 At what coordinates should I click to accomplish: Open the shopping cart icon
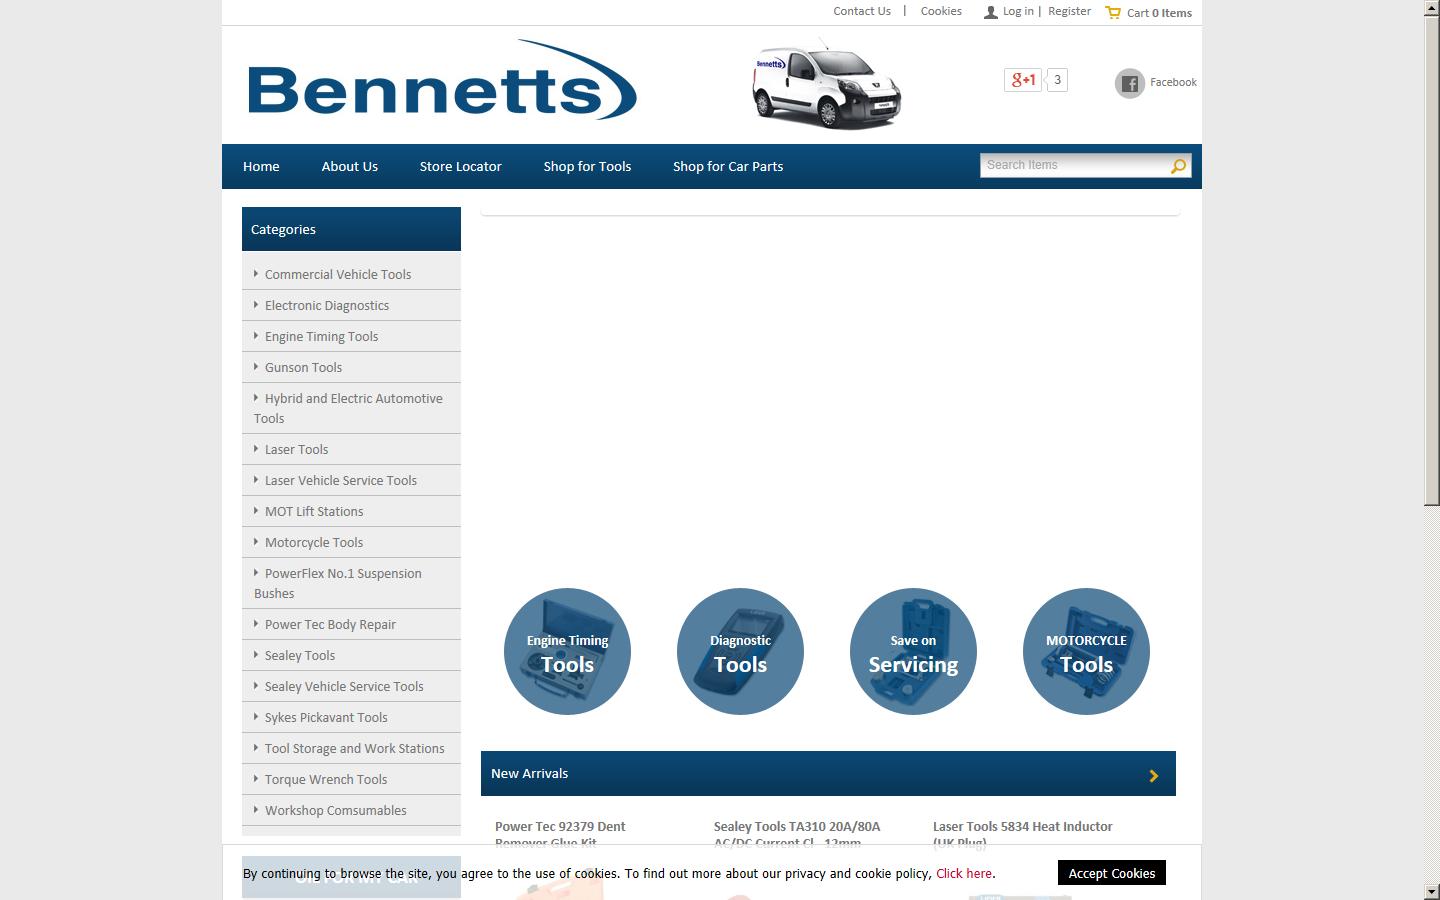1113,12
